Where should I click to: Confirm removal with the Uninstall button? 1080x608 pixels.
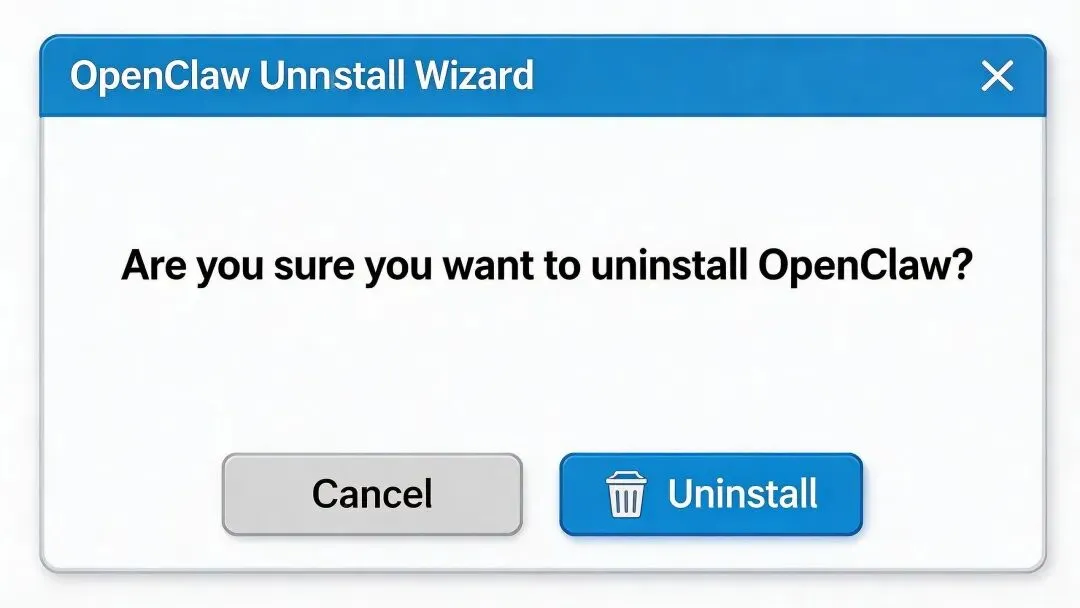(x=711, y=494)
